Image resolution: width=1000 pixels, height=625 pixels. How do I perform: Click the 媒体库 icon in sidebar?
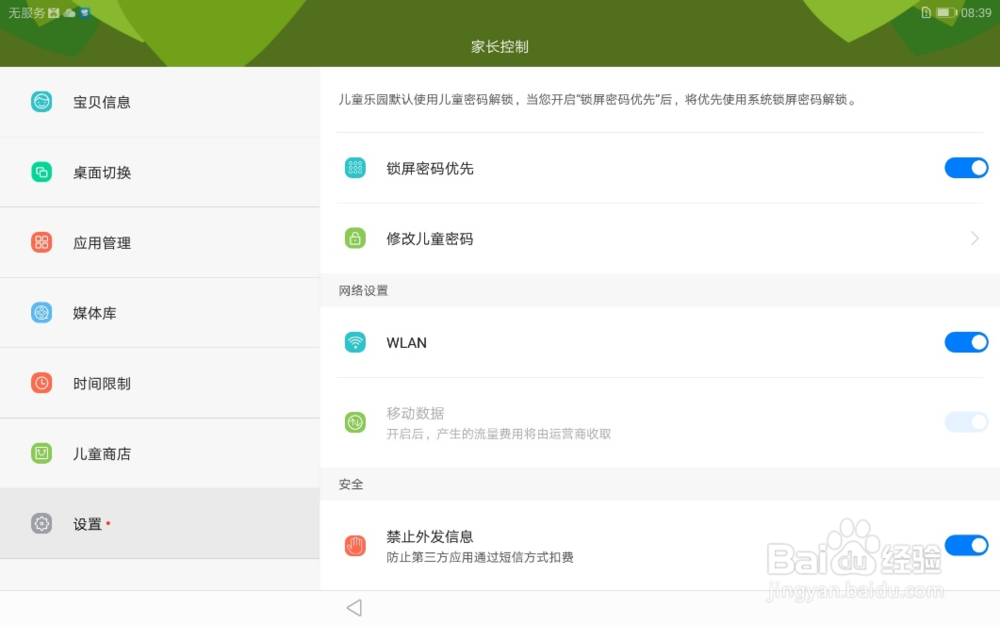(x=41, y=313)
